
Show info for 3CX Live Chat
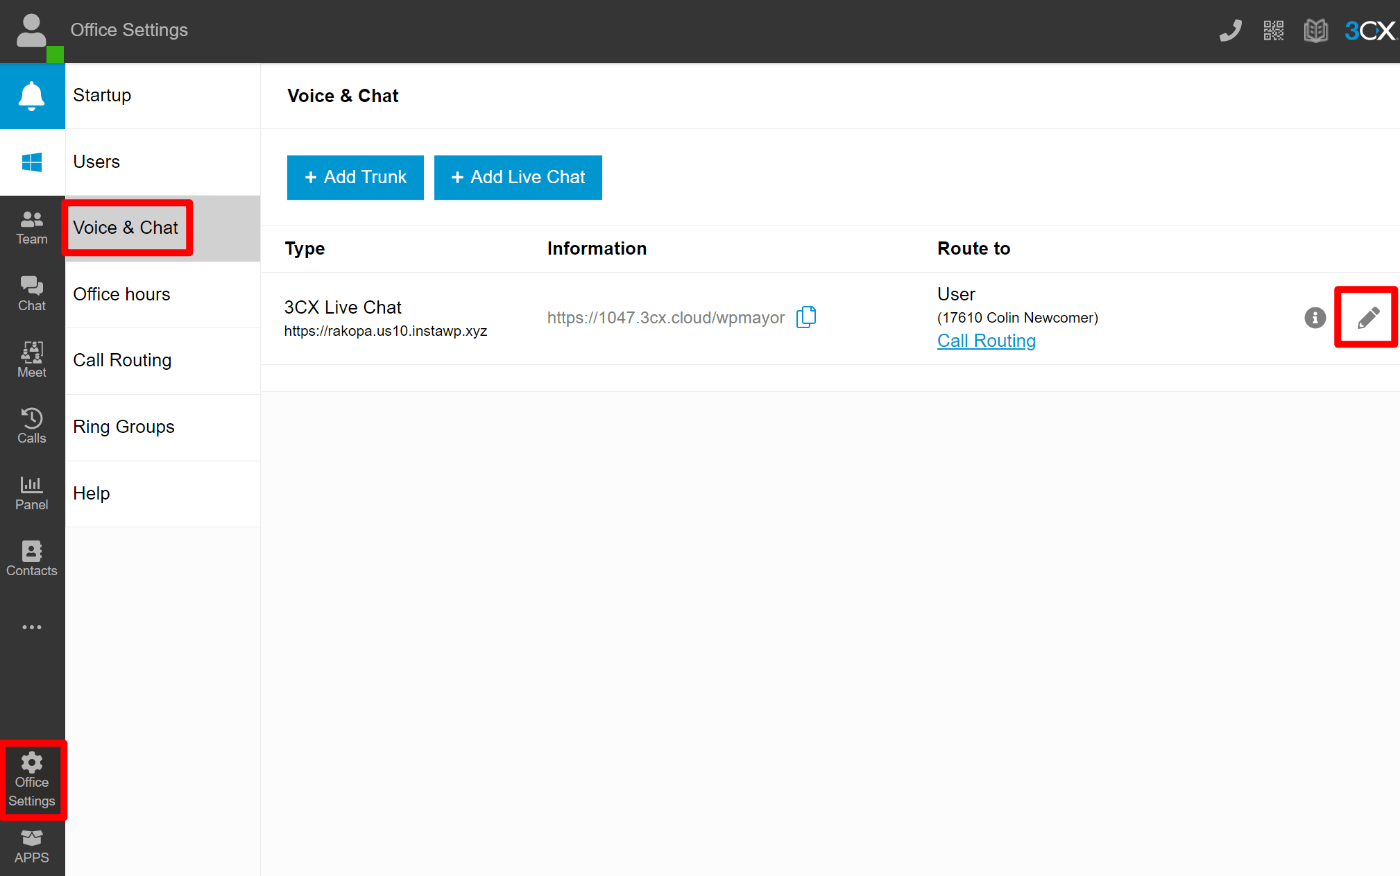click(x=1315, y=318)
